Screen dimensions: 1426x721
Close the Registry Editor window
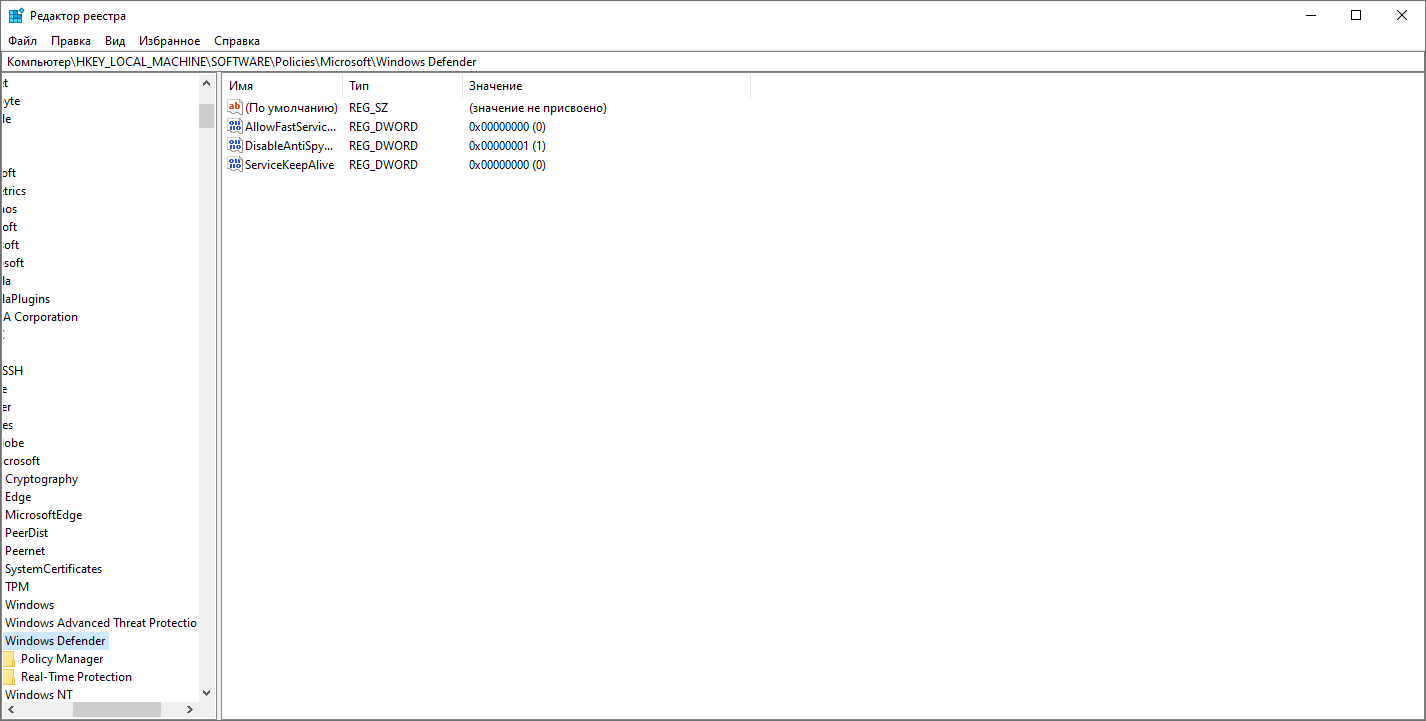tap(1402, 15)
